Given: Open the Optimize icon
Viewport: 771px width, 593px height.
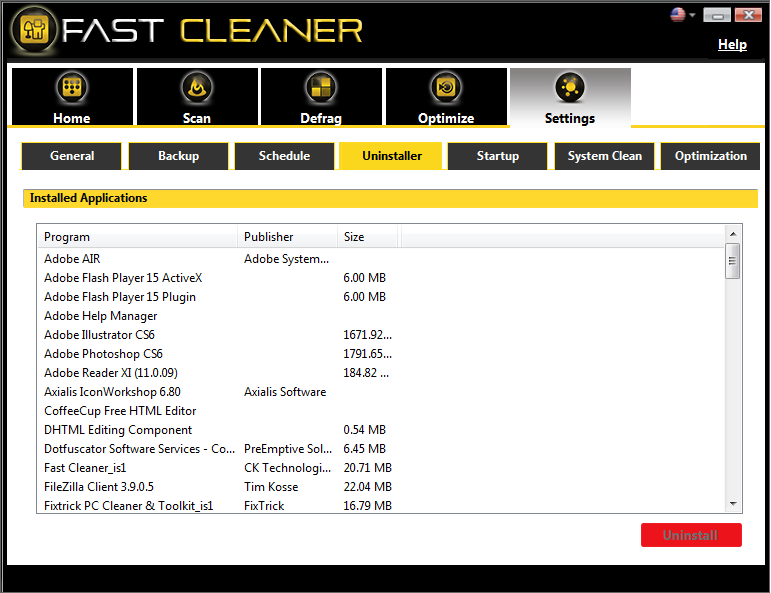Looking at the screenshot, I should pyautogui.click(x=446, y=88).
